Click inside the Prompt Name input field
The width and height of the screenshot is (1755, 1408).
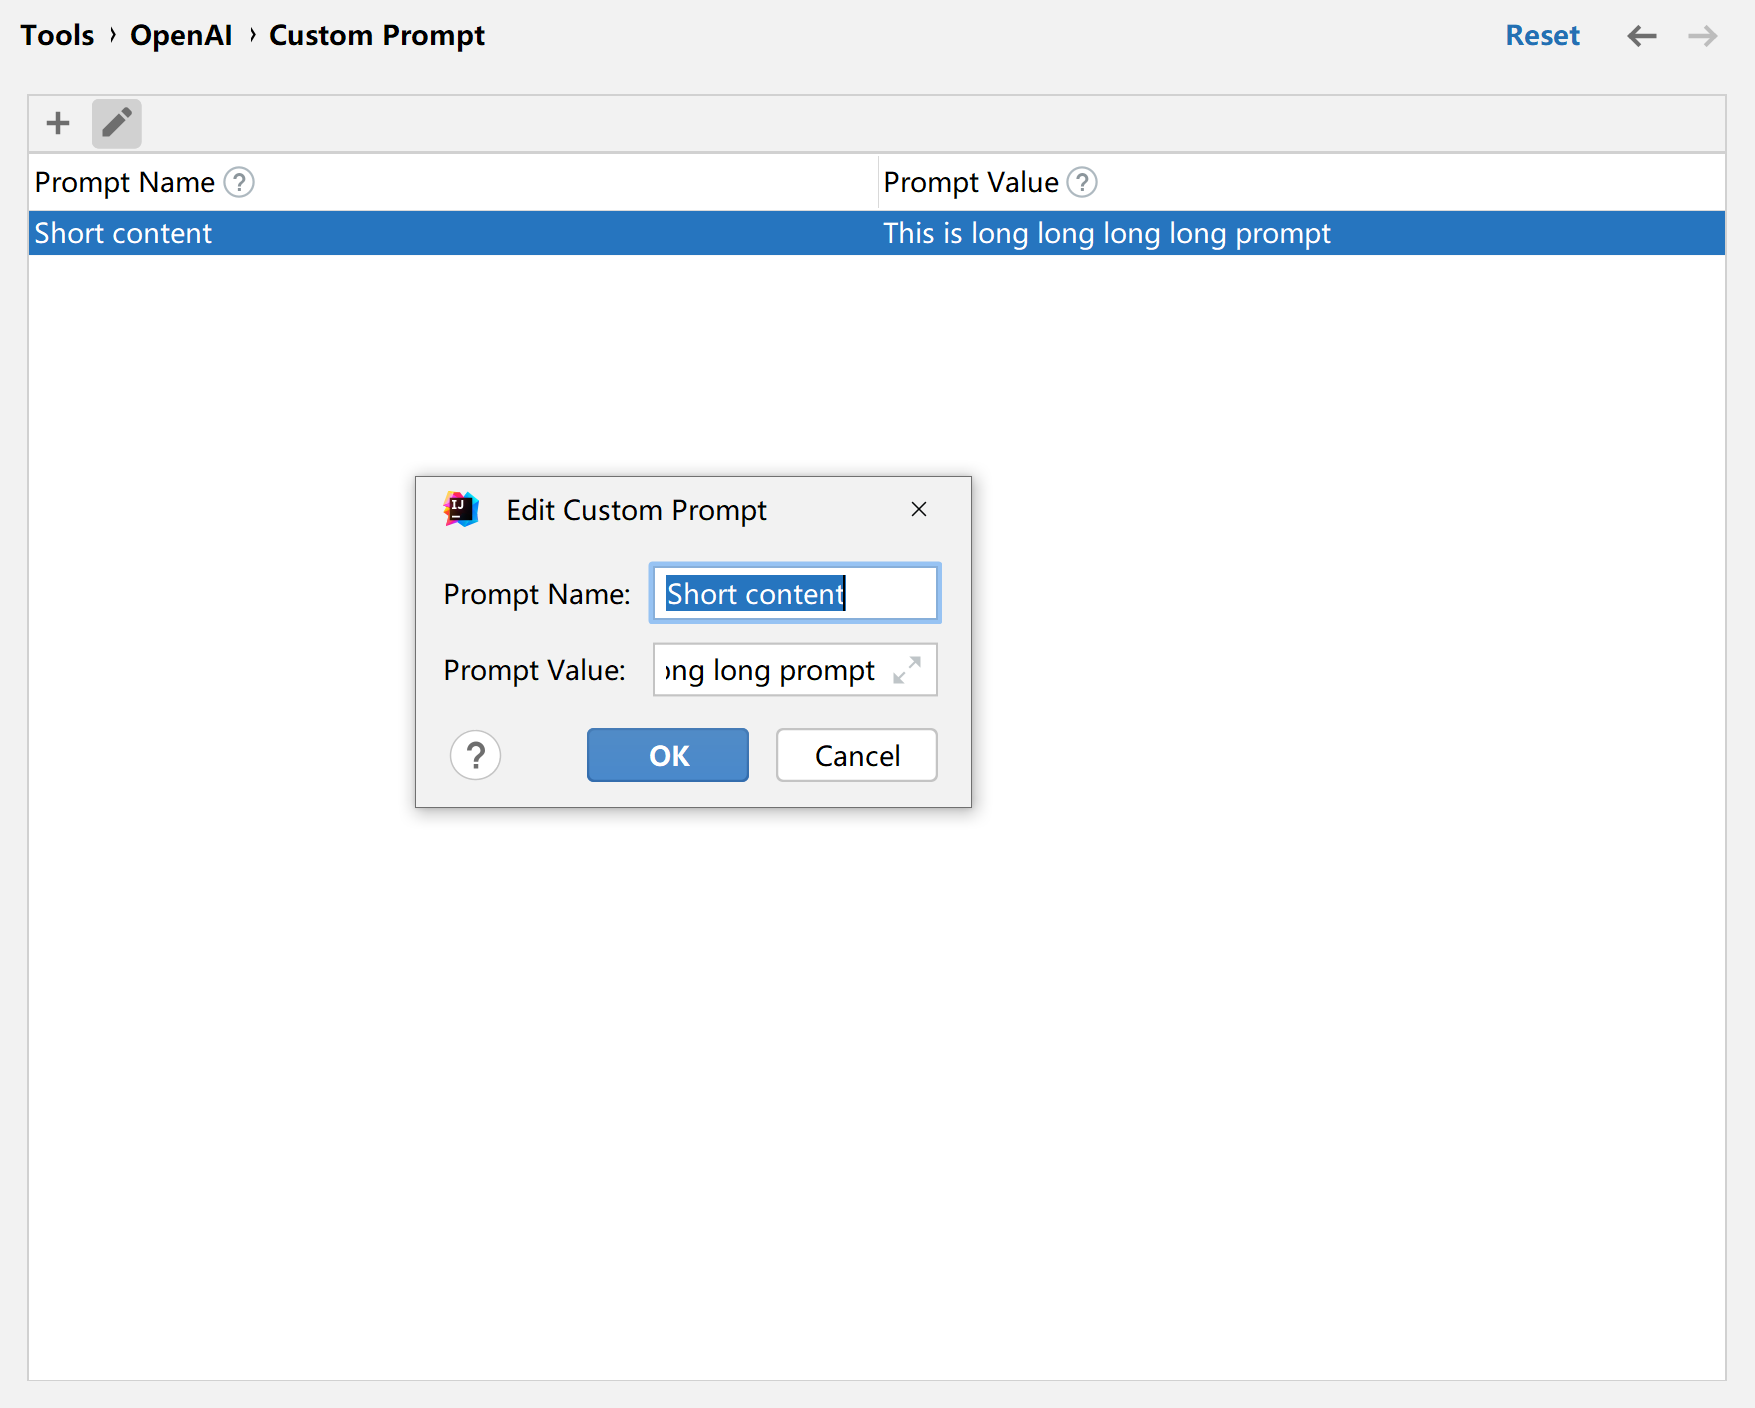point(793,593)
